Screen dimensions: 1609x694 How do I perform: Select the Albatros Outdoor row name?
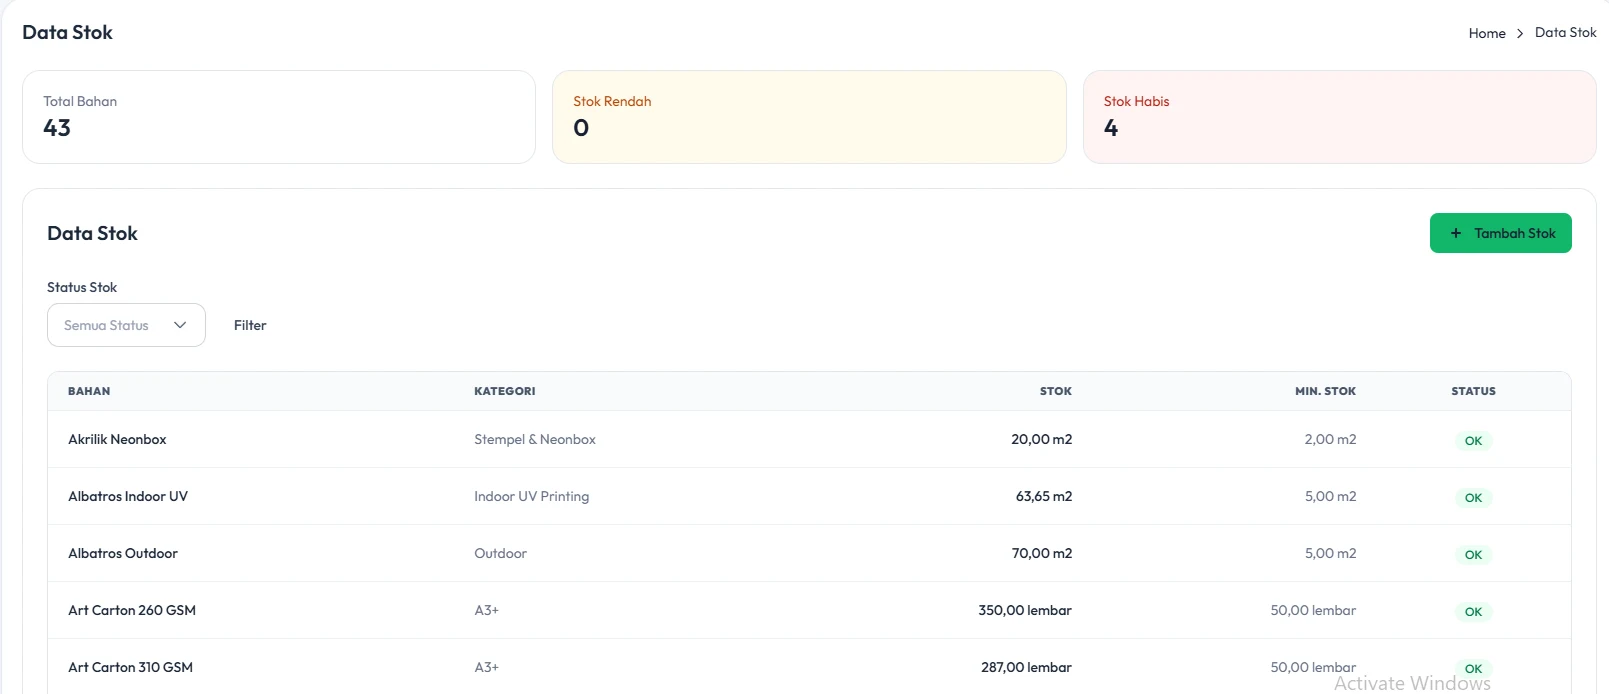[x=123, y=553]
